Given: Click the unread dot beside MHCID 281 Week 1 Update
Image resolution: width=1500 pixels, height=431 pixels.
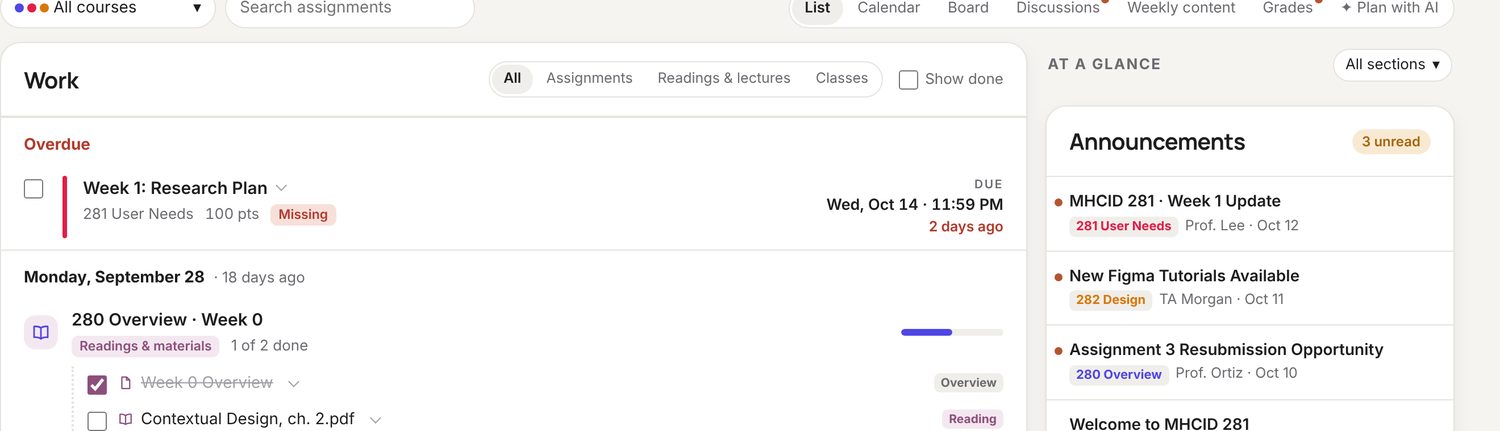Looking at the screenshot, I should pos(1058,202).
